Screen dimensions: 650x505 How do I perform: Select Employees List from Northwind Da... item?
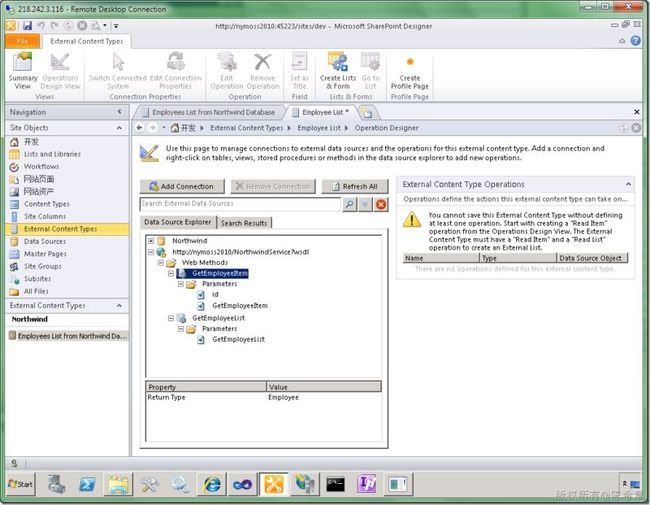68,336
